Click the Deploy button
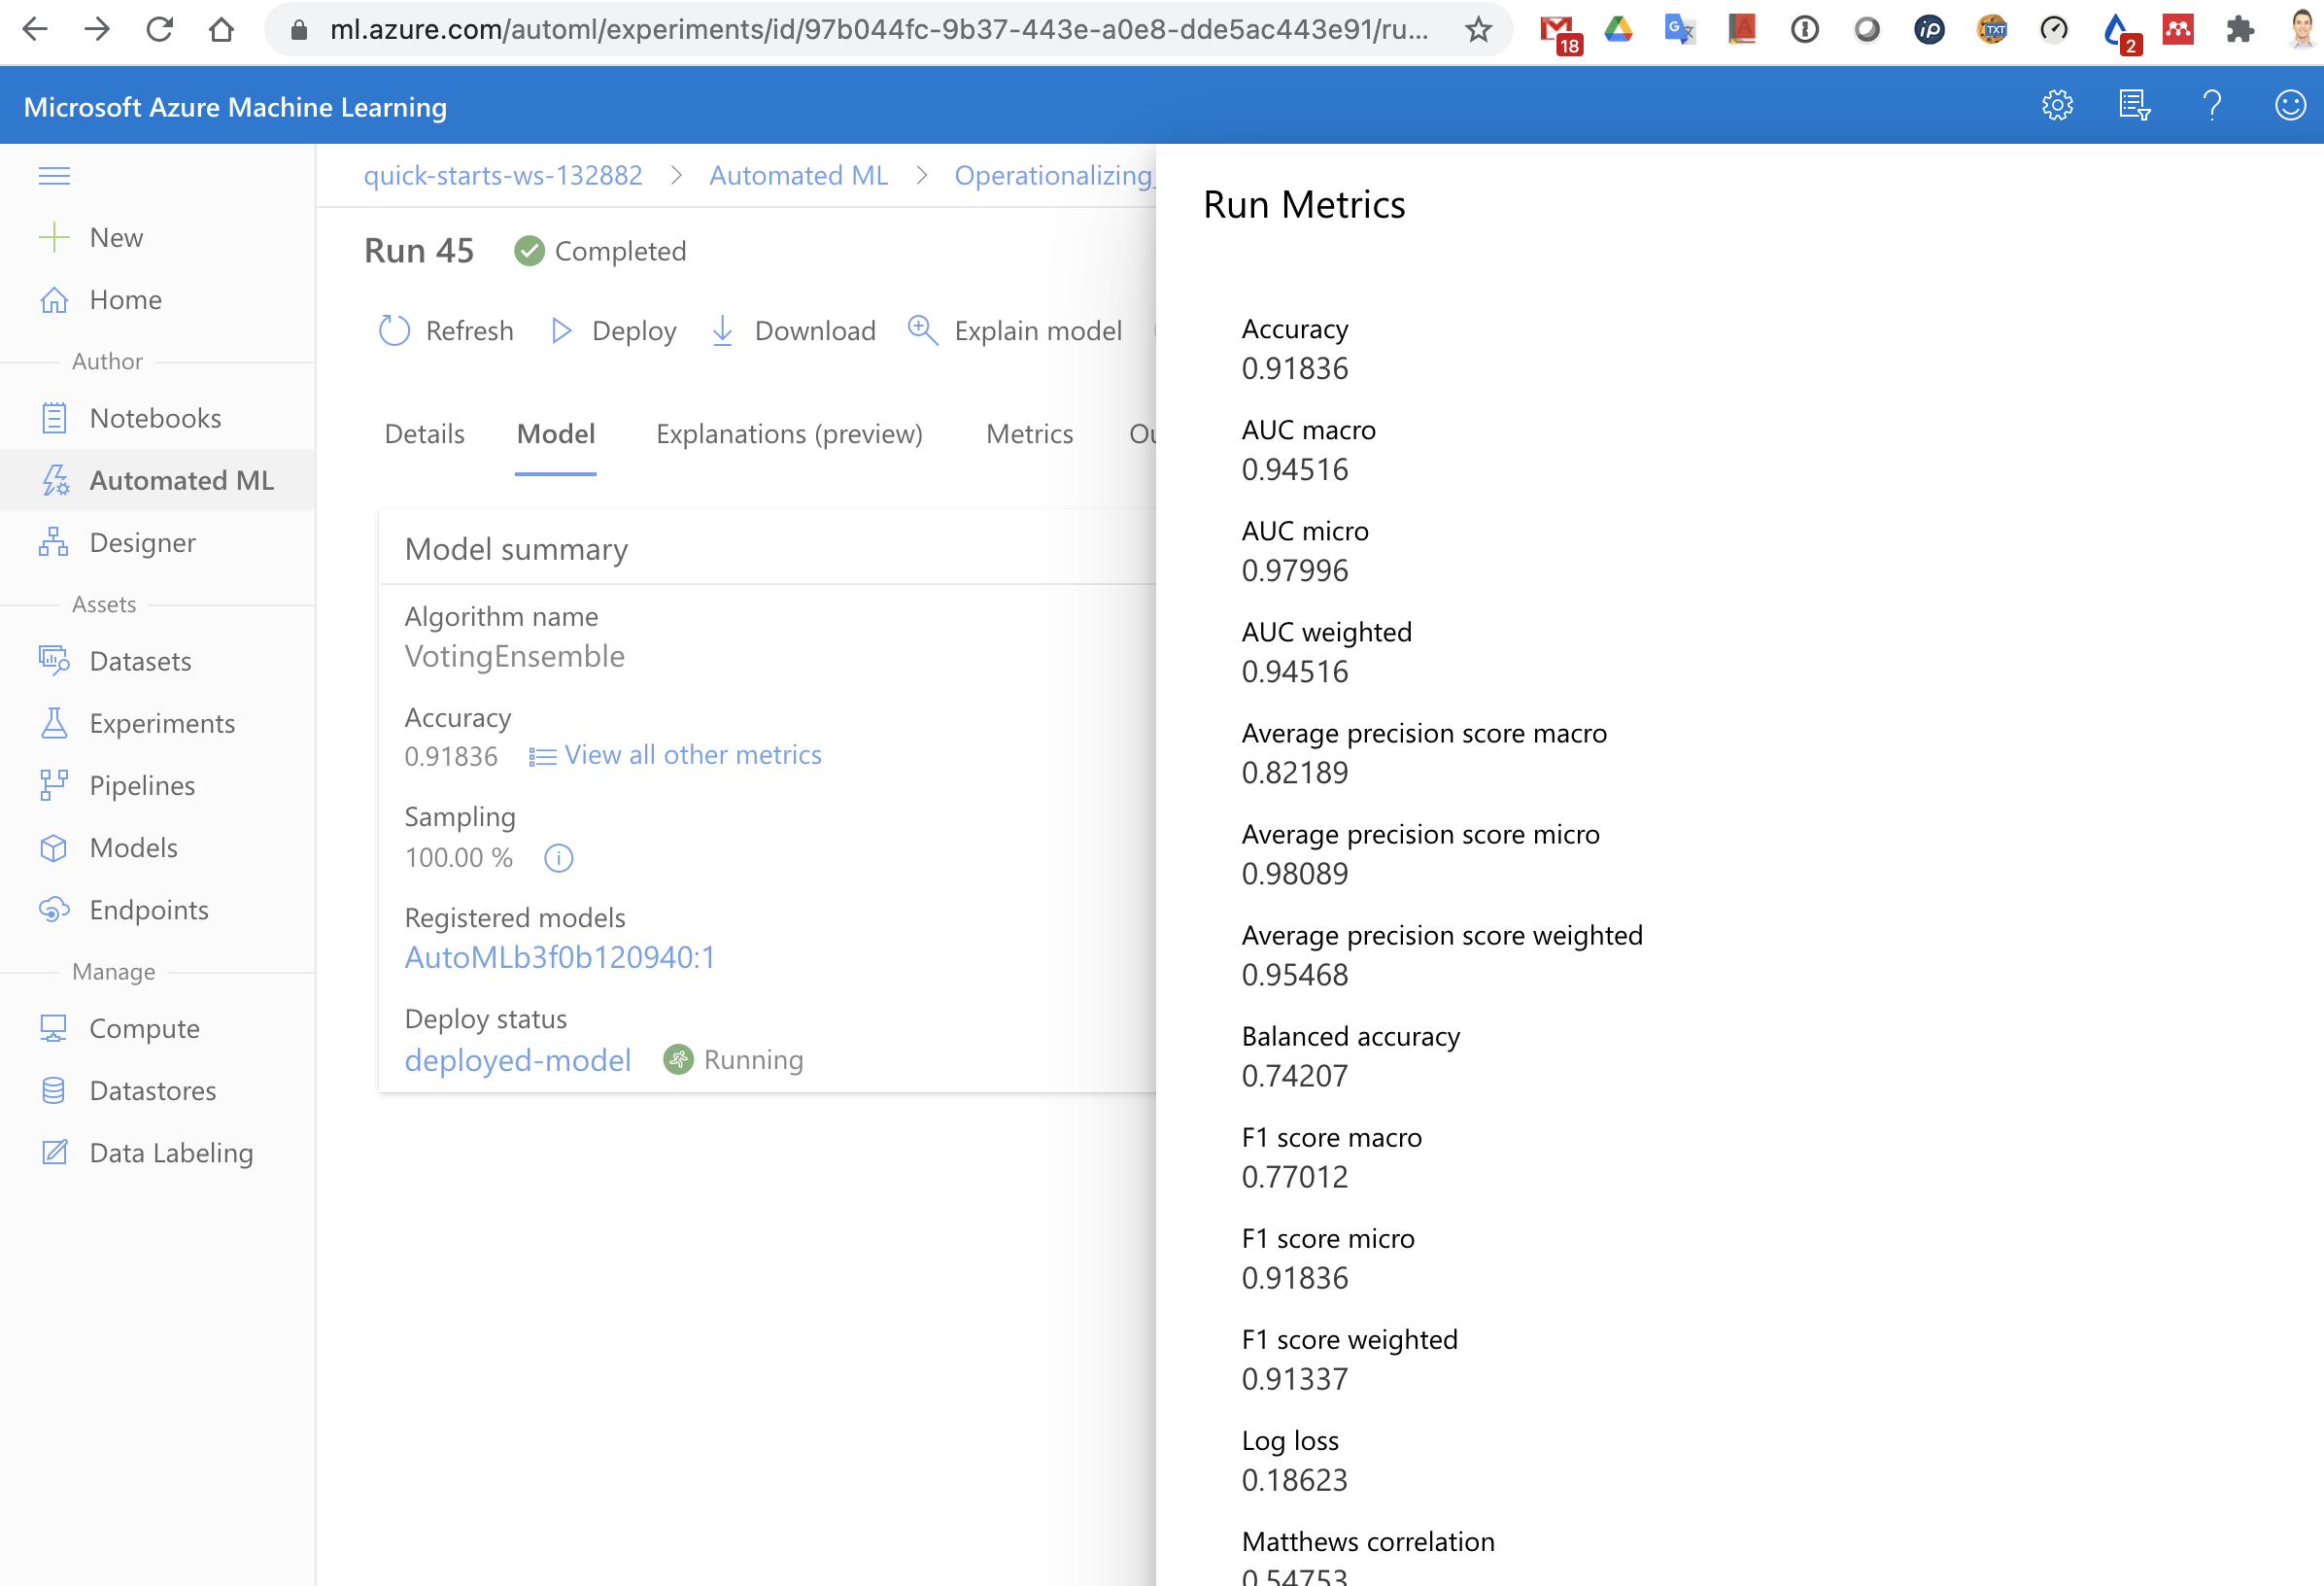 [x=614, y=331]
